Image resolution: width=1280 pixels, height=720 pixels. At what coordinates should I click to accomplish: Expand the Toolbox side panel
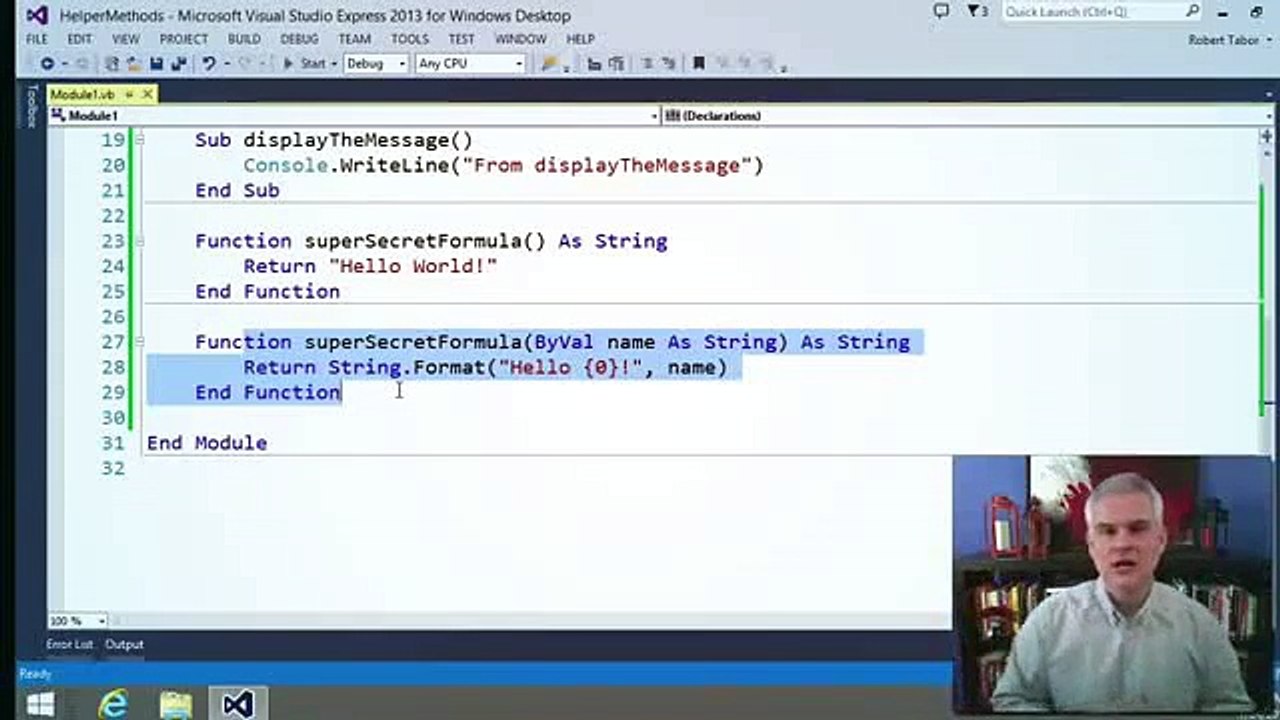pos(31,106)
